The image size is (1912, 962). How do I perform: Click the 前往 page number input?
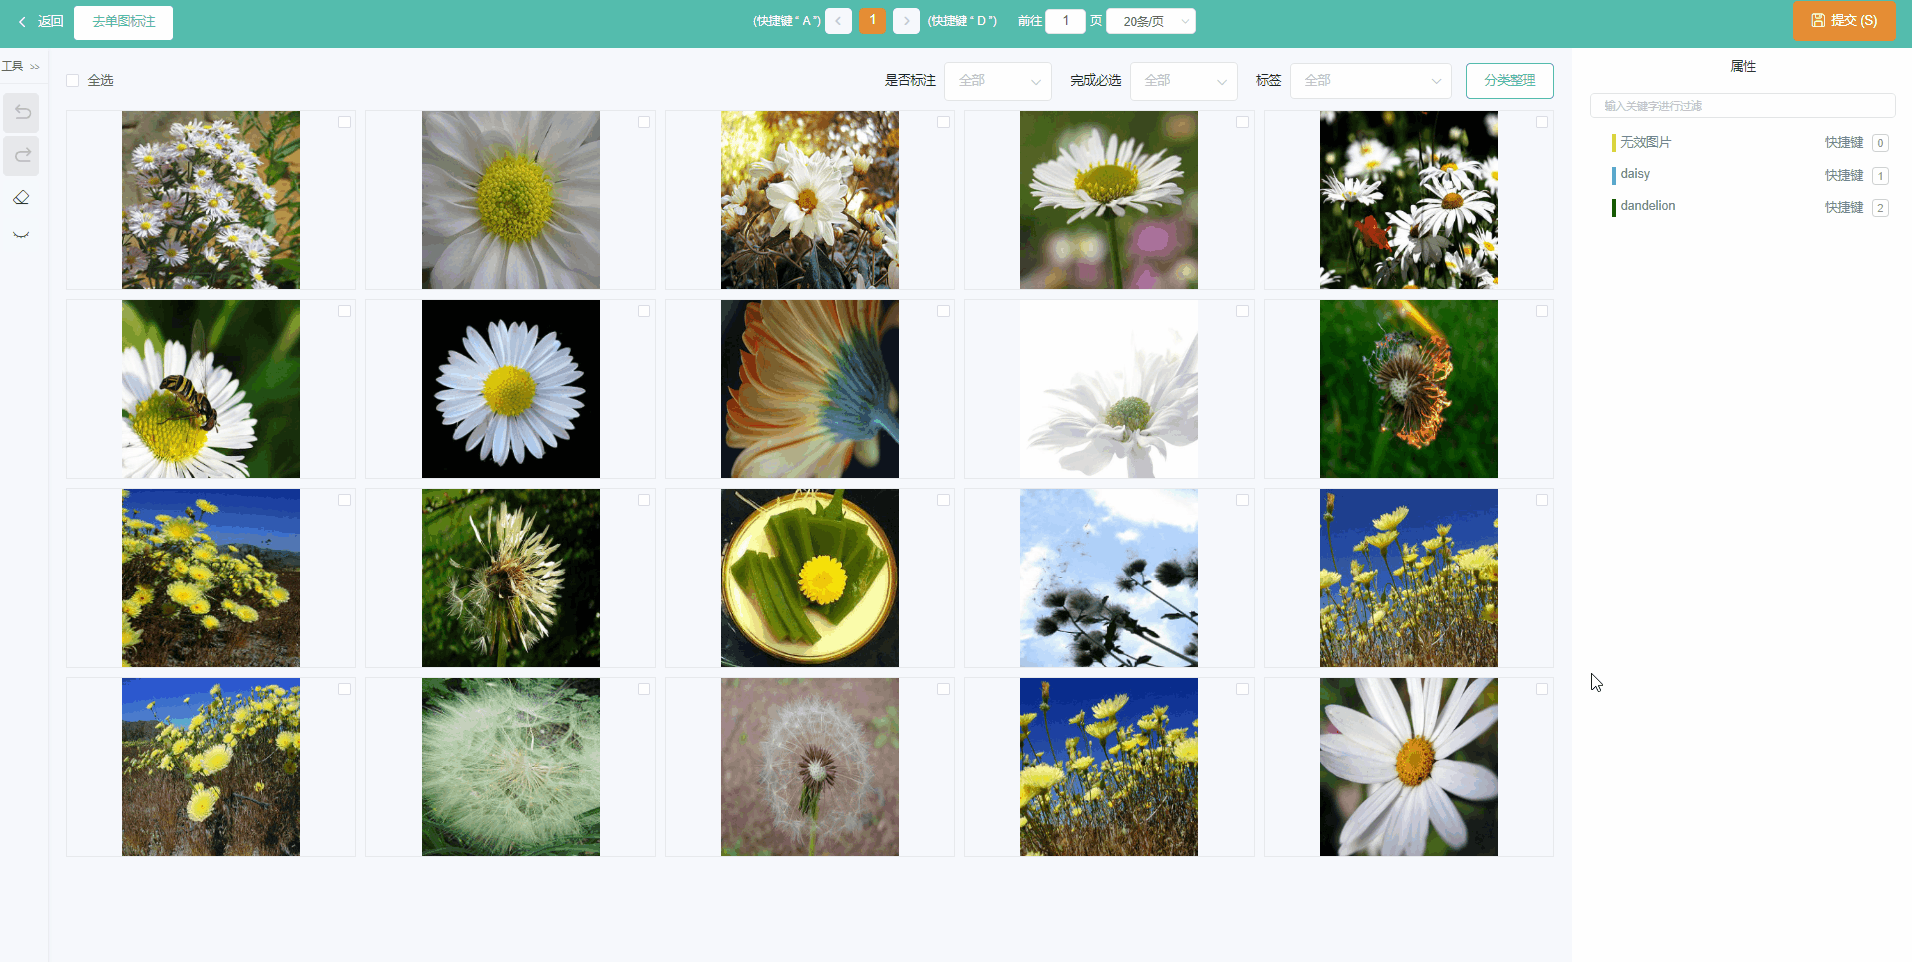tap(1065, 21)
